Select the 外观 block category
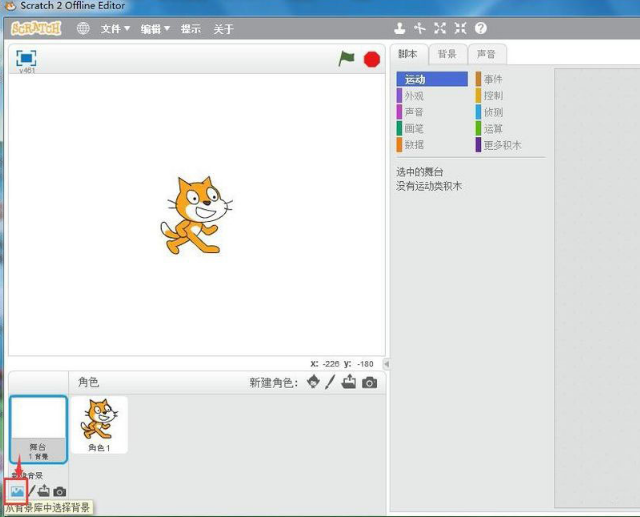The height and width of the screenshot is (517, 640). click(x=432, y=96)
